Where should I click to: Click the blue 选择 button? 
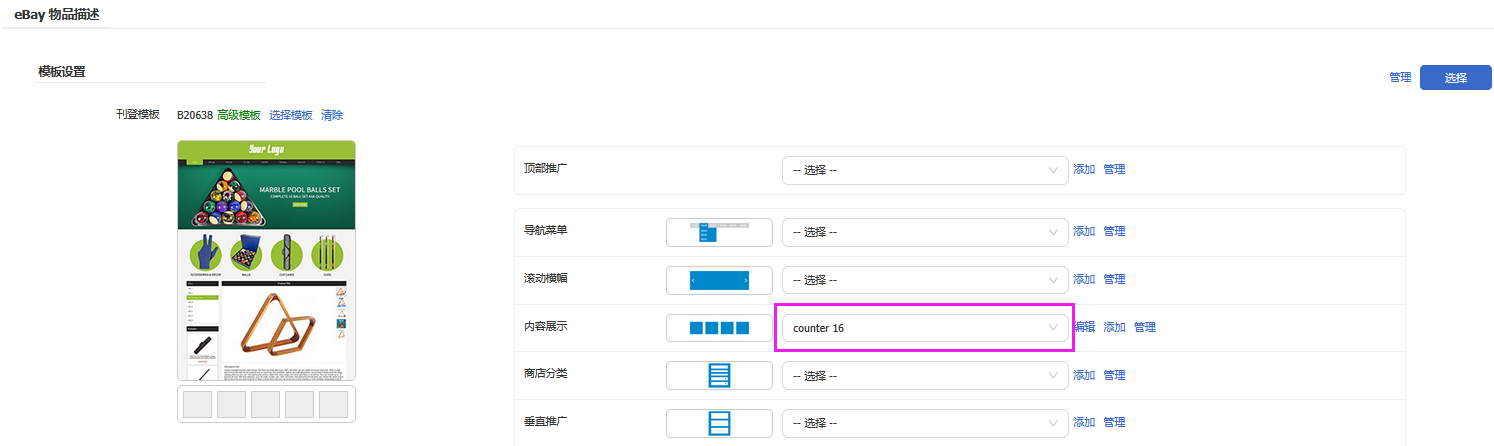(1455, 78)
